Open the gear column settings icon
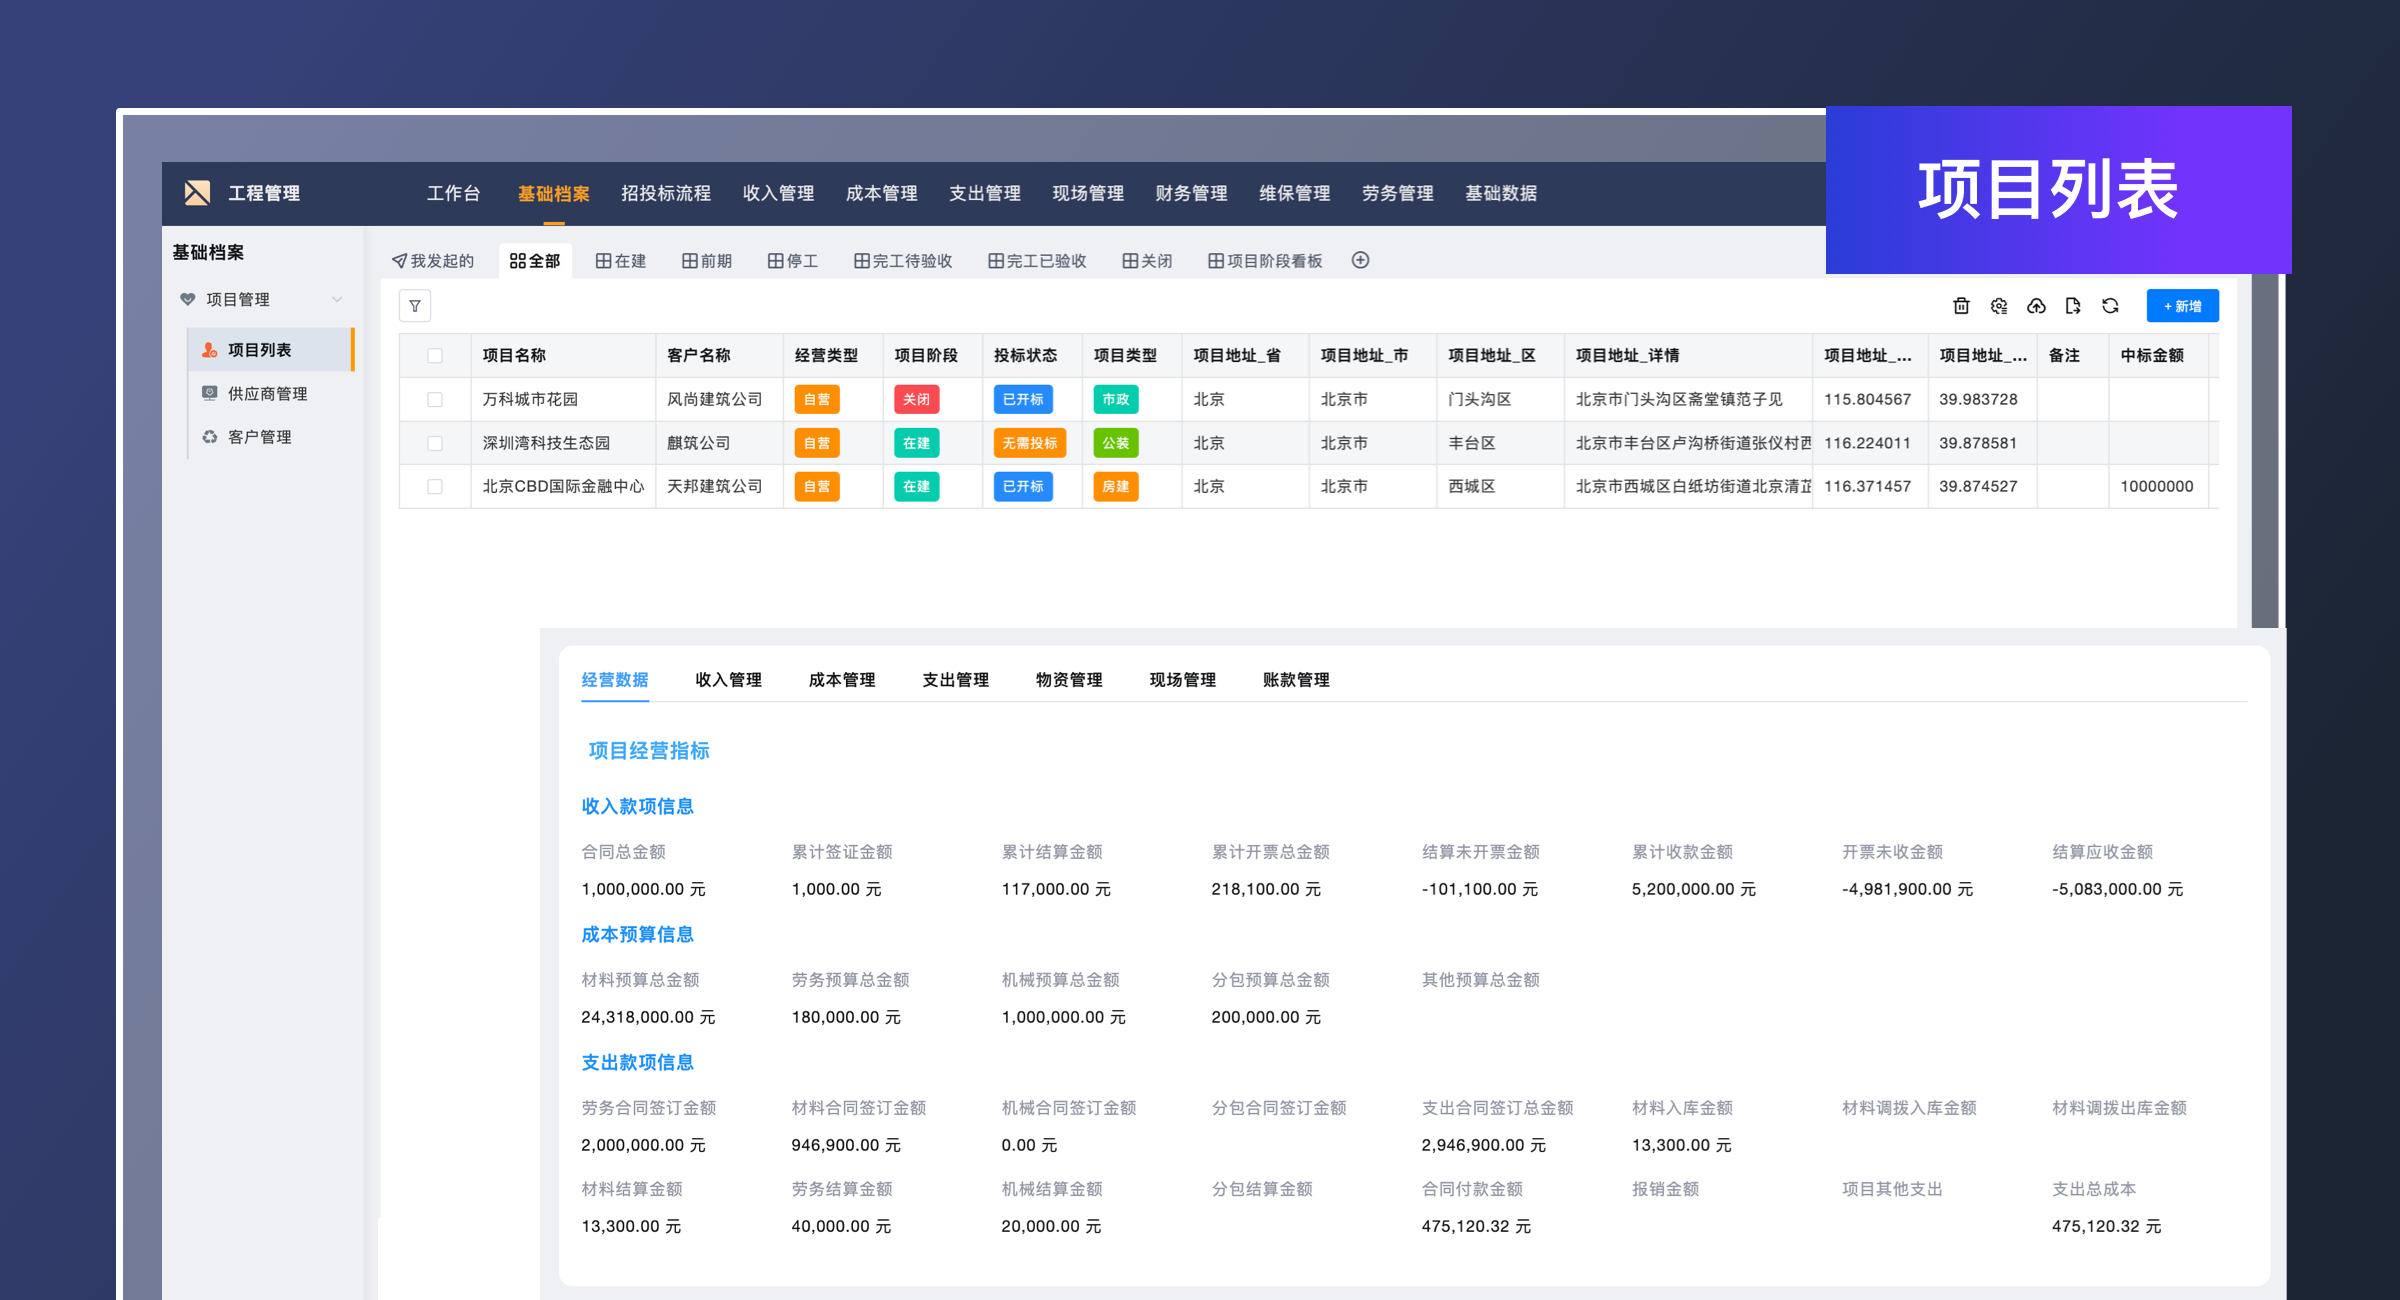Viewport: 2400px width, 1300px height. [1998, 306]
